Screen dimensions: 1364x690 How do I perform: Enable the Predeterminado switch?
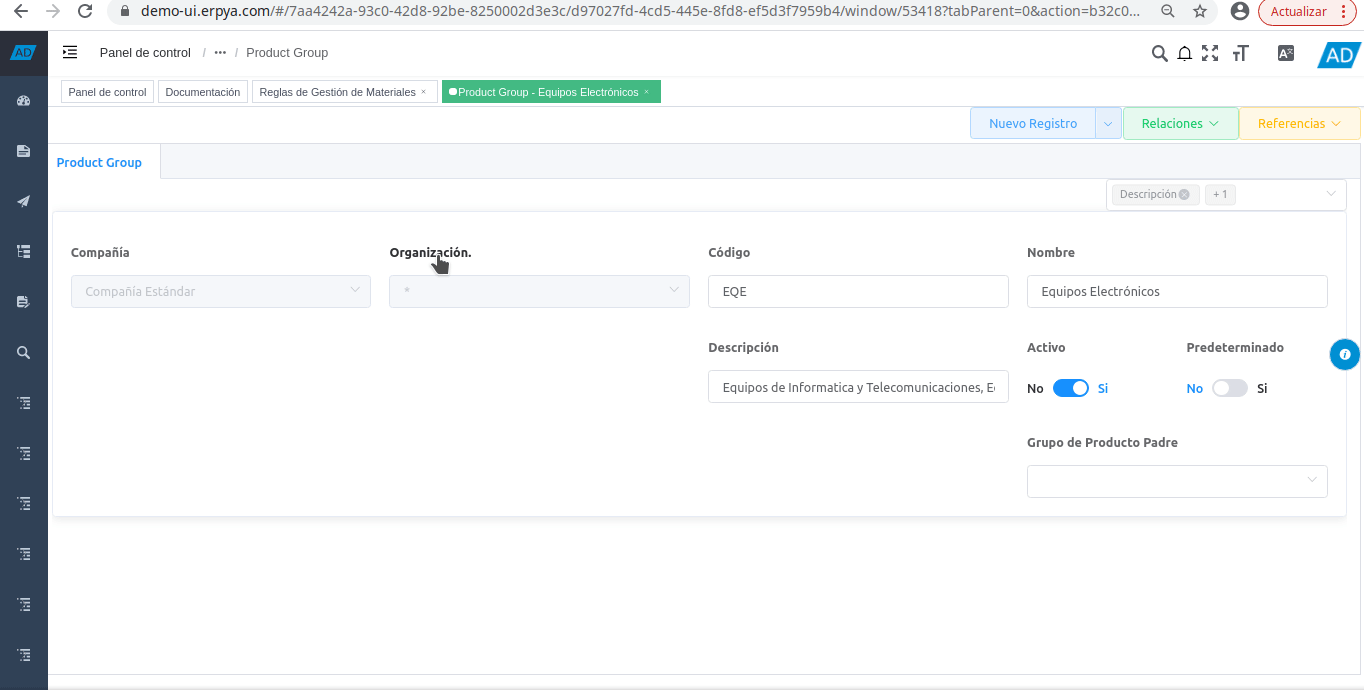click(1229, 388)
